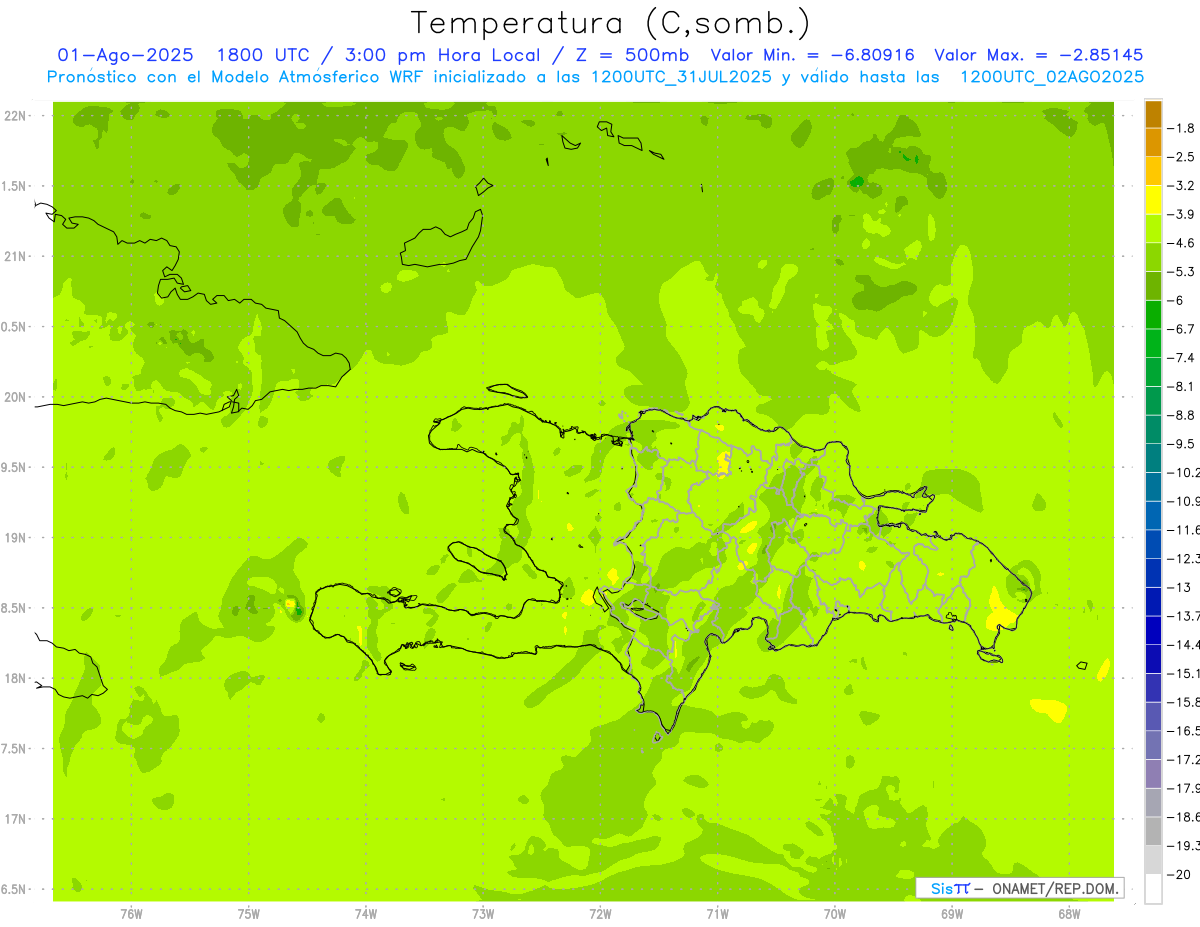Click the "68W" longitude label
The image size is (1200, 927).
[1068, 914]
